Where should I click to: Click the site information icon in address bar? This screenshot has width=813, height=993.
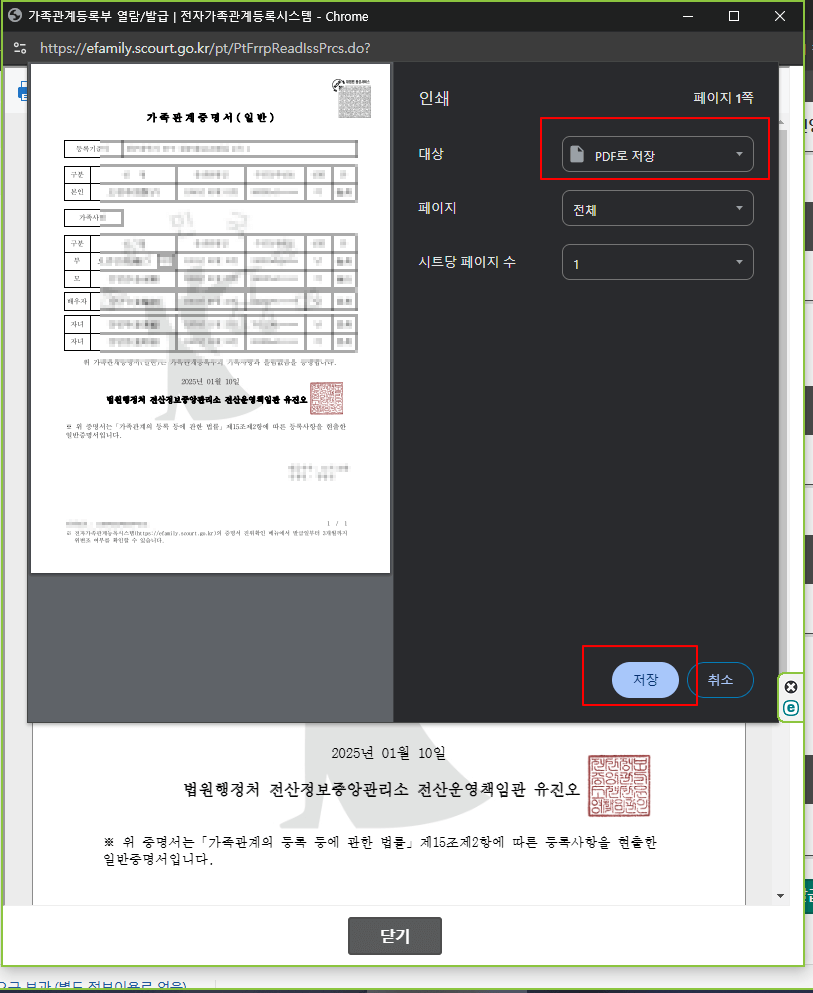tap(20, 47)
